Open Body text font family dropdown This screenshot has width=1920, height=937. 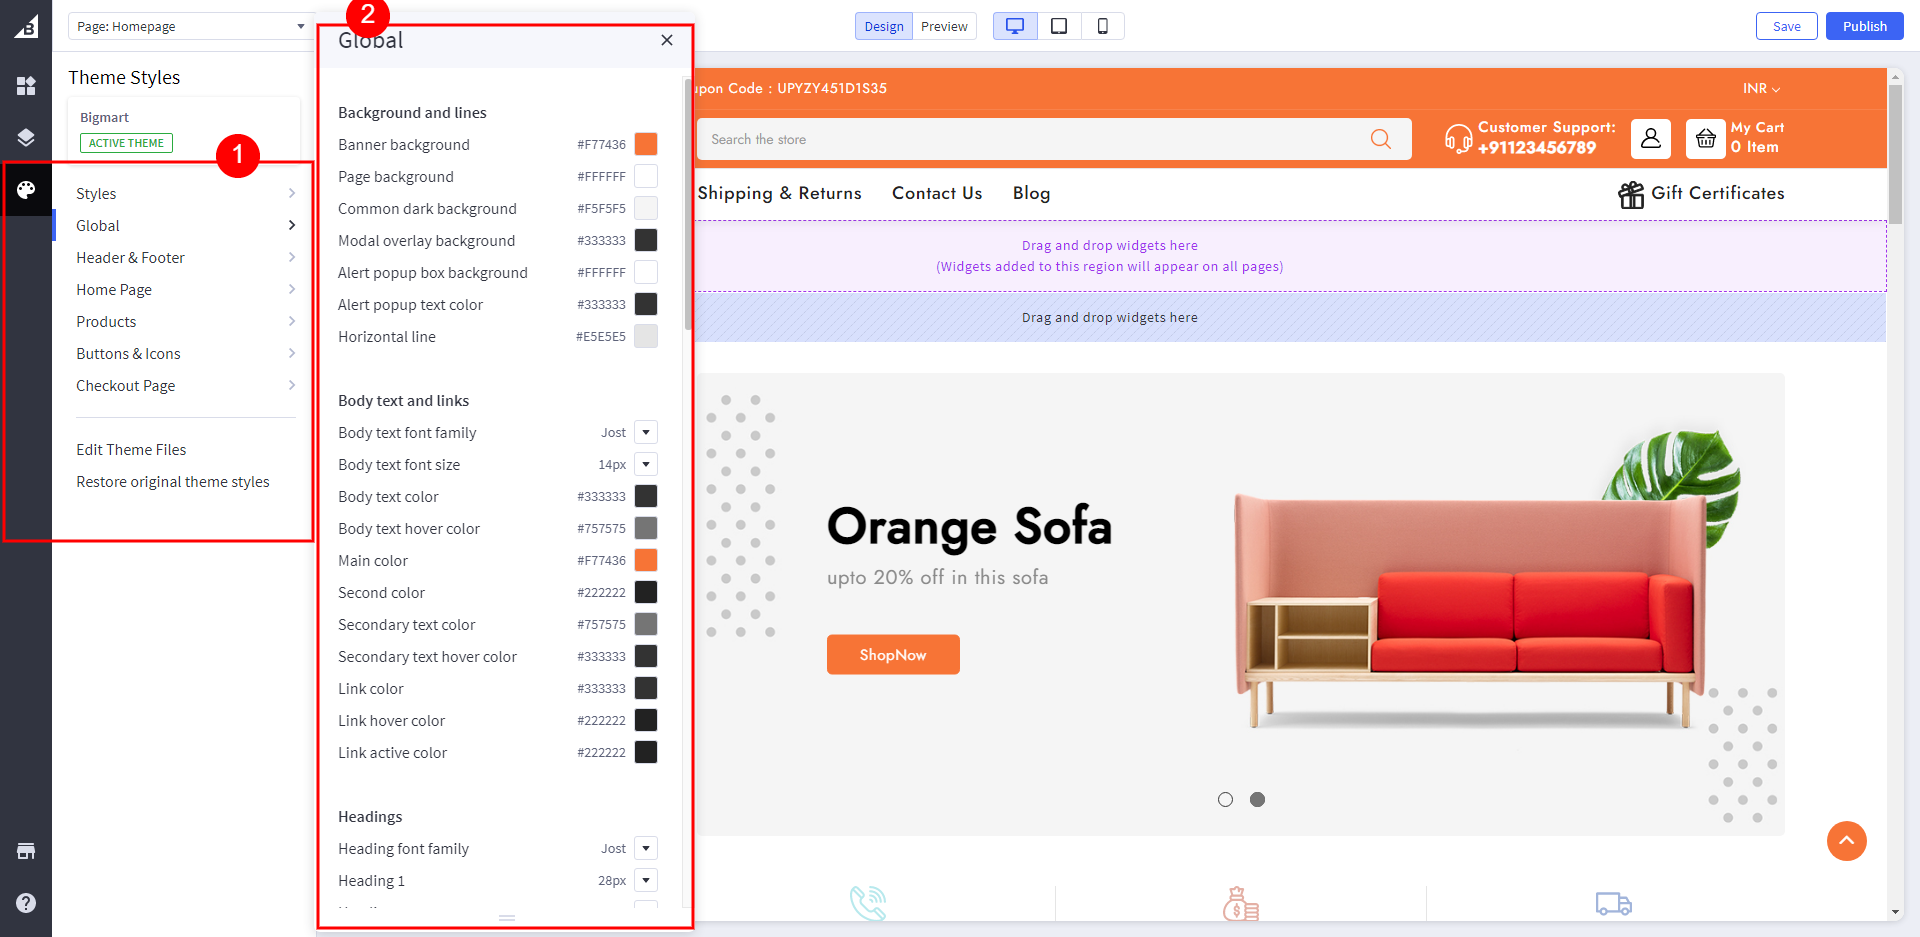646,433
